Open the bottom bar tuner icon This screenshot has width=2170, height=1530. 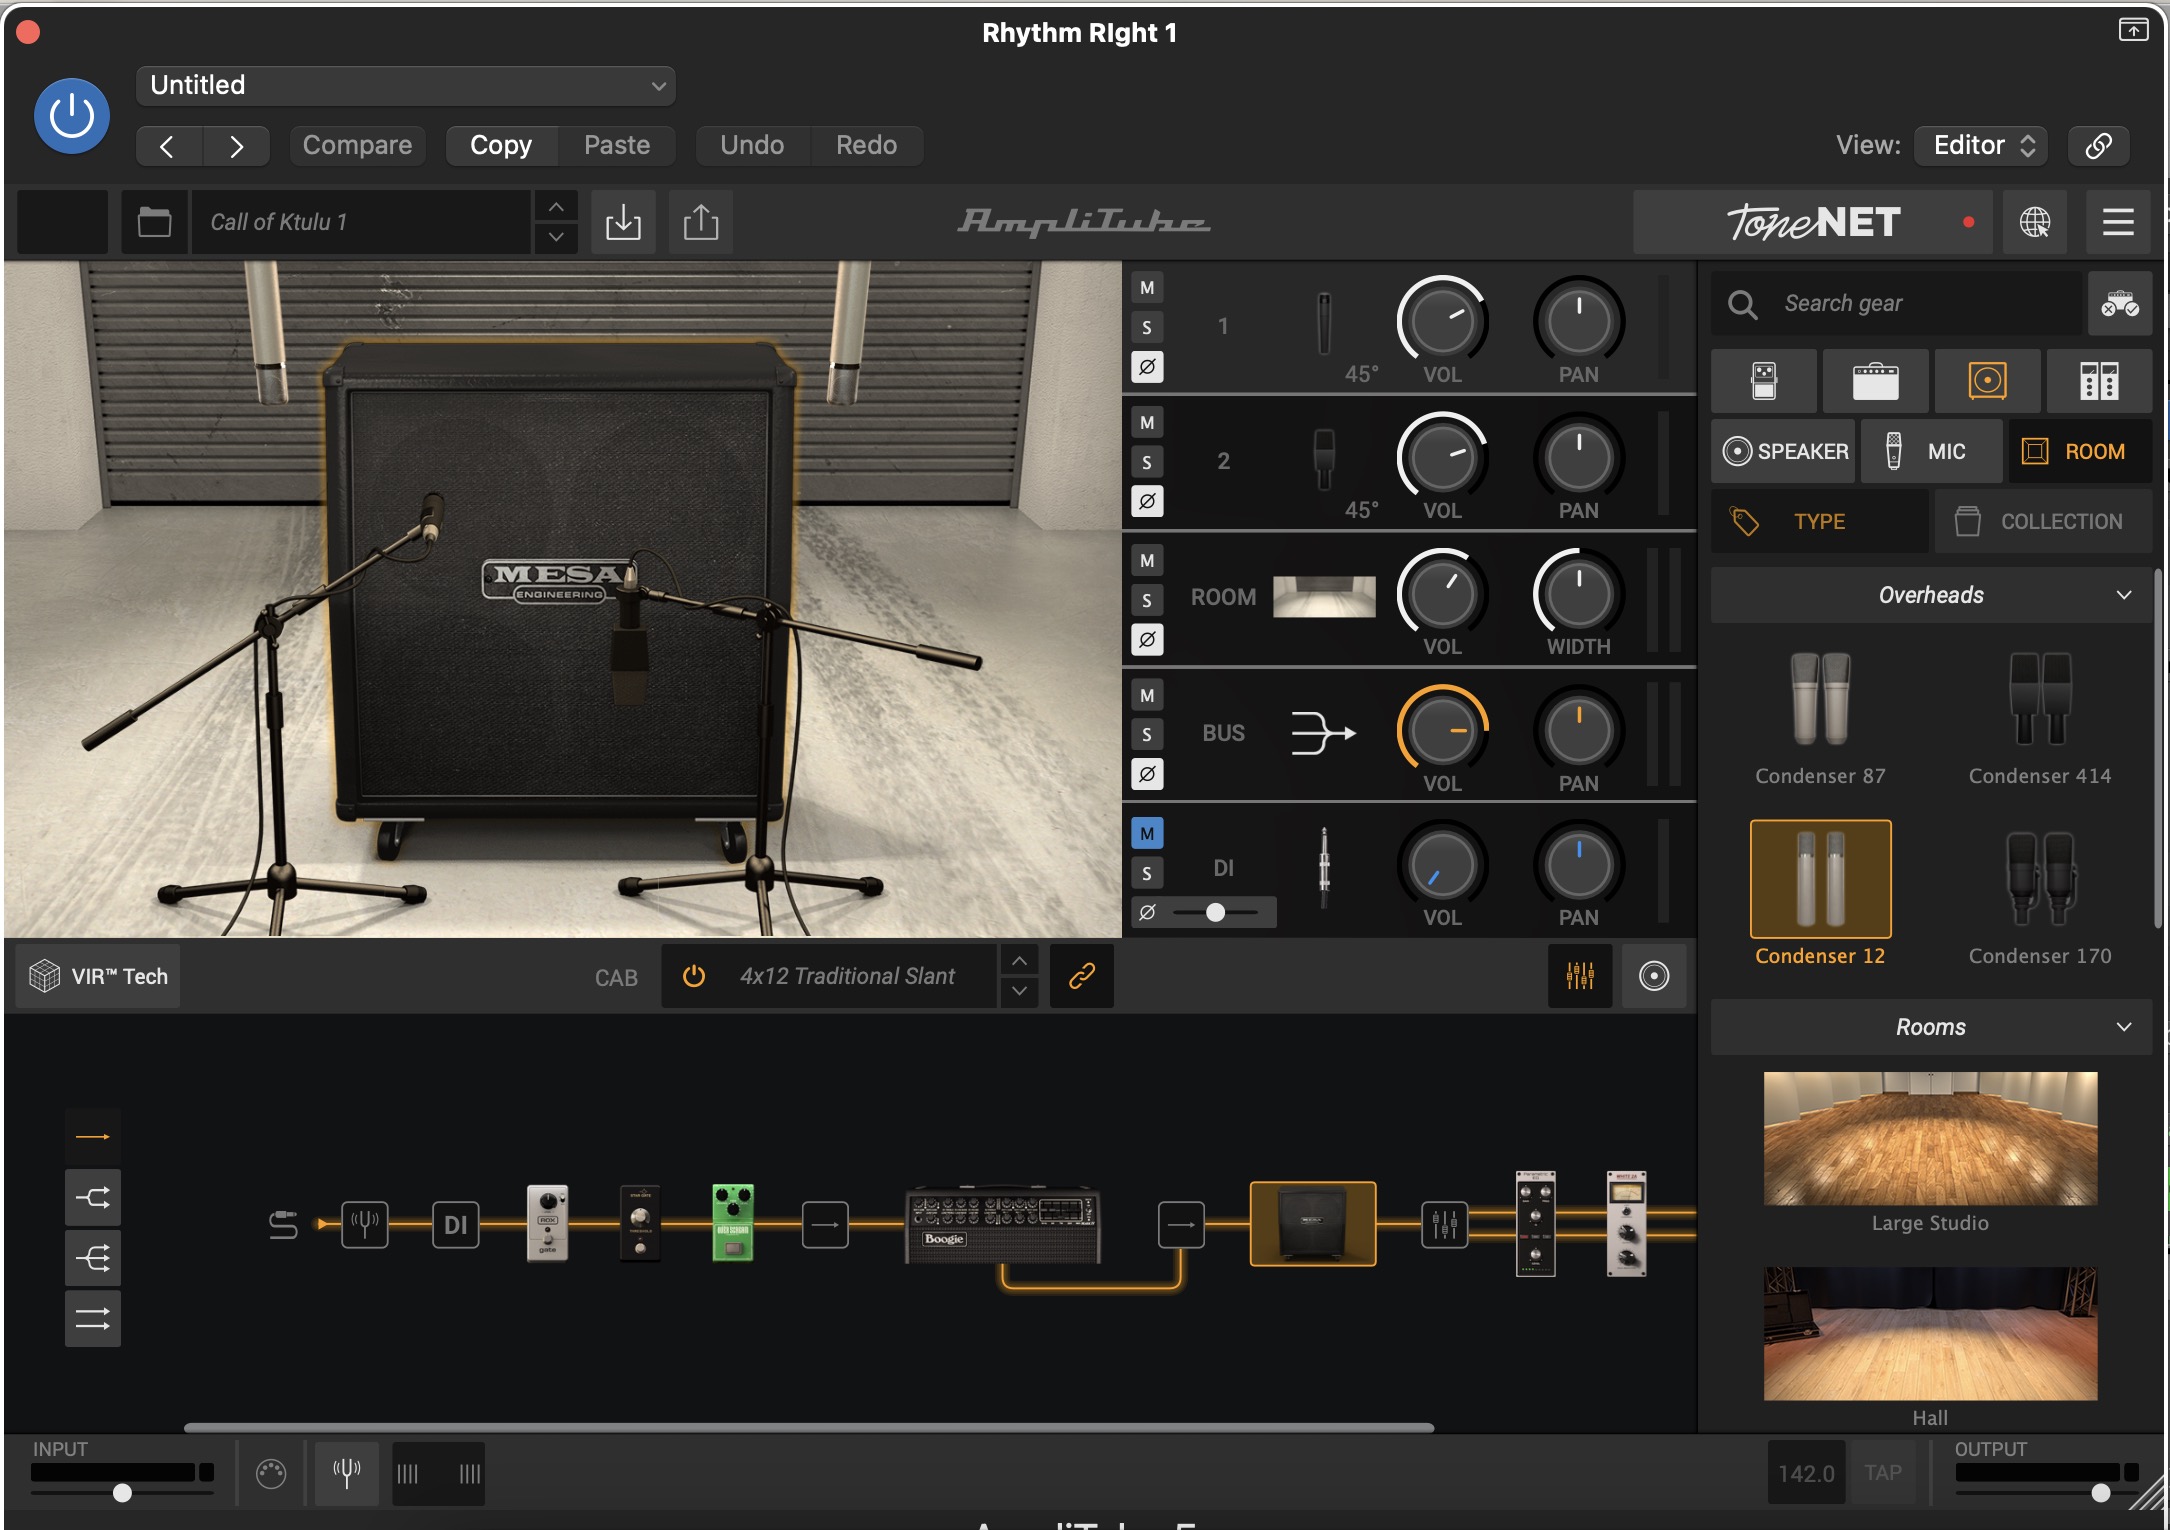[x=347, y=1473]
